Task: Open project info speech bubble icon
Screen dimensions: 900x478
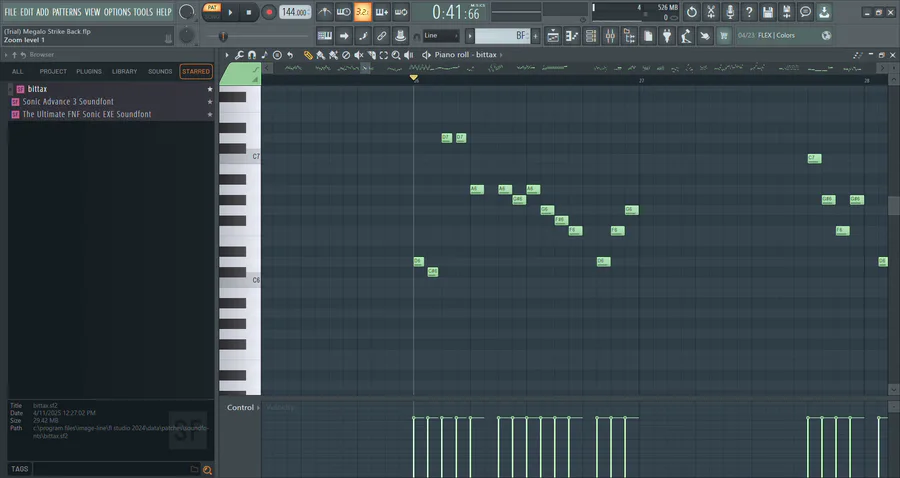Action: 805,12
